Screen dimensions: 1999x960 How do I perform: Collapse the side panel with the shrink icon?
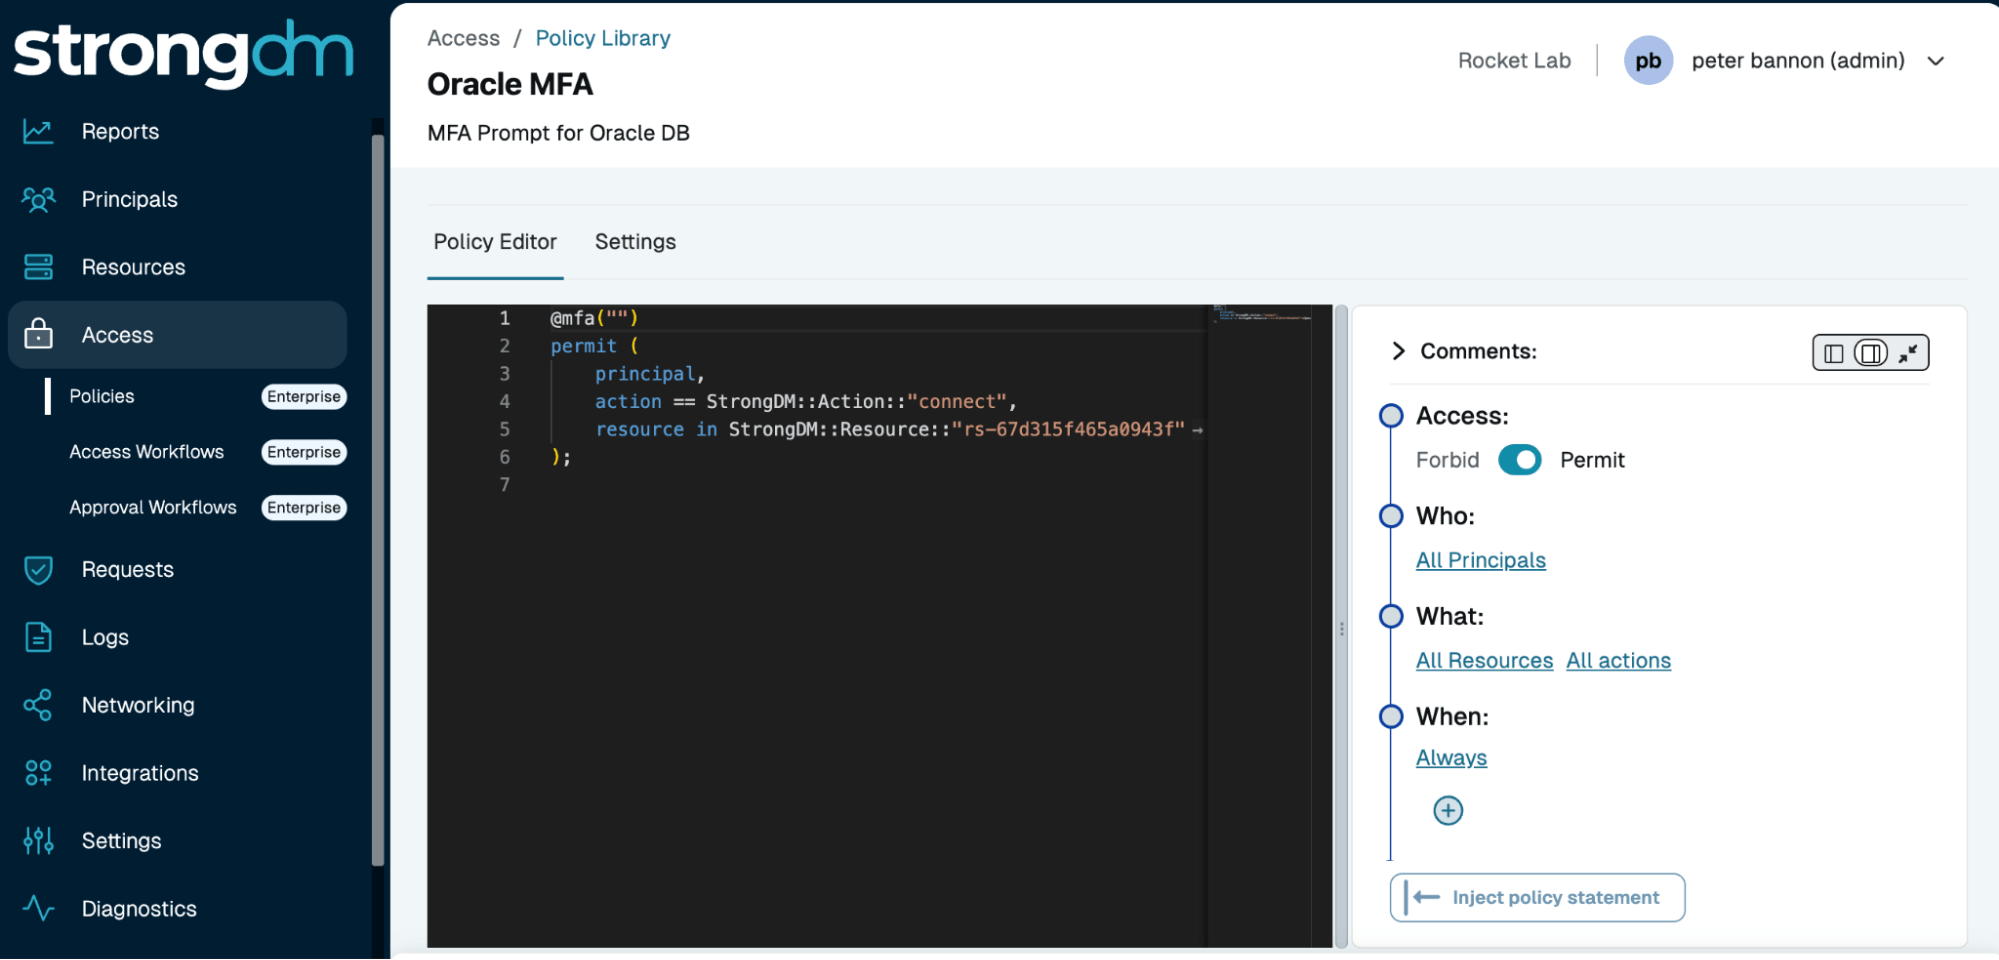point(1909,352)
